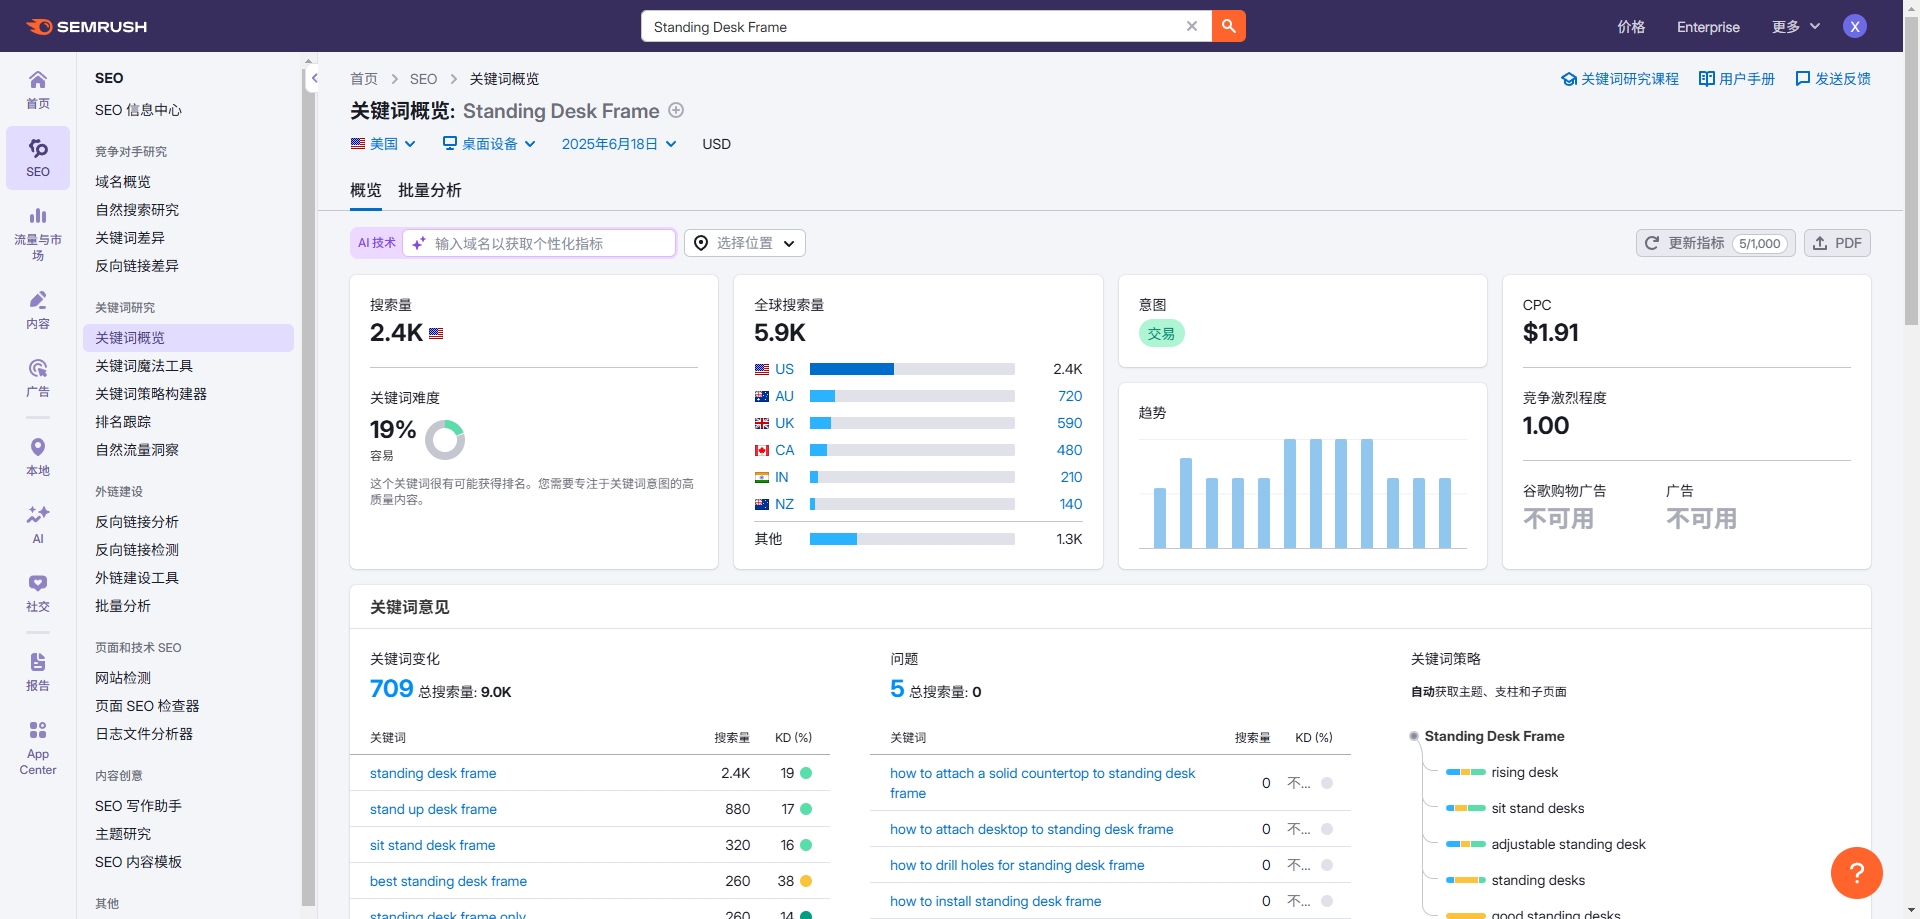Click 发送反馈 feedback link
Screen dimensions: 1920x919
click(1833, 79)
